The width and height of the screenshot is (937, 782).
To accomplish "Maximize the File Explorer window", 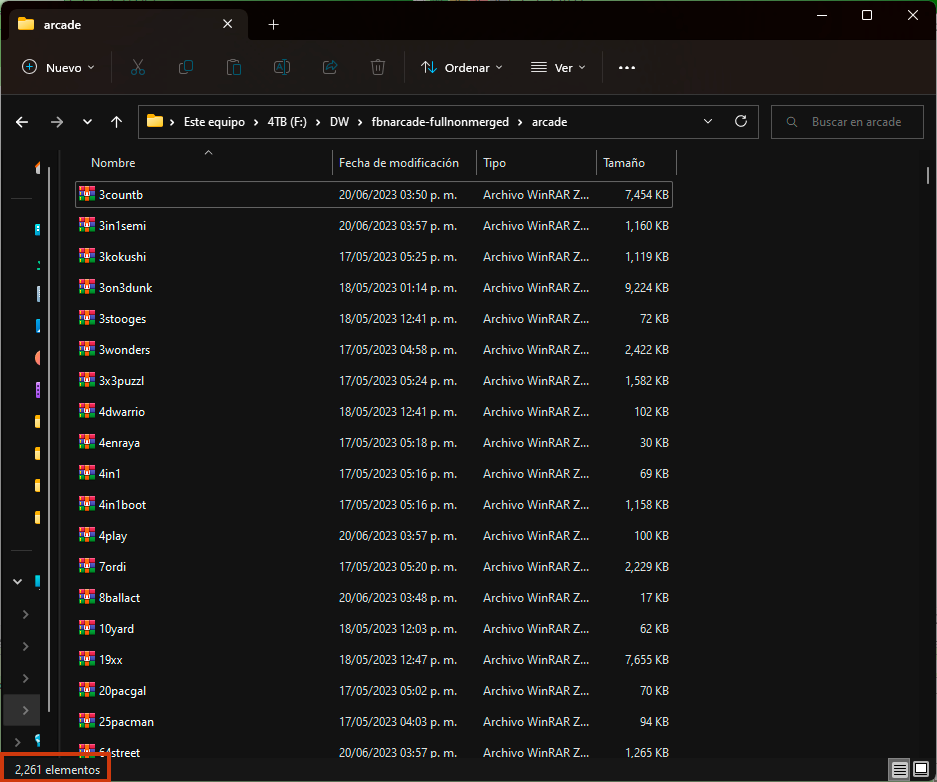I will (x=867, y=16).
